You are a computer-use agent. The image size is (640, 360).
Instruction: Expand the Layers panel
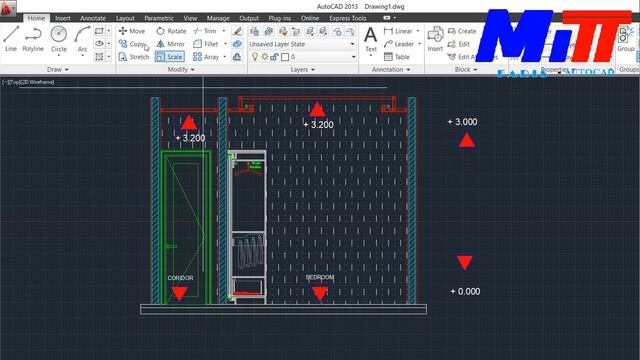point(302,69)
